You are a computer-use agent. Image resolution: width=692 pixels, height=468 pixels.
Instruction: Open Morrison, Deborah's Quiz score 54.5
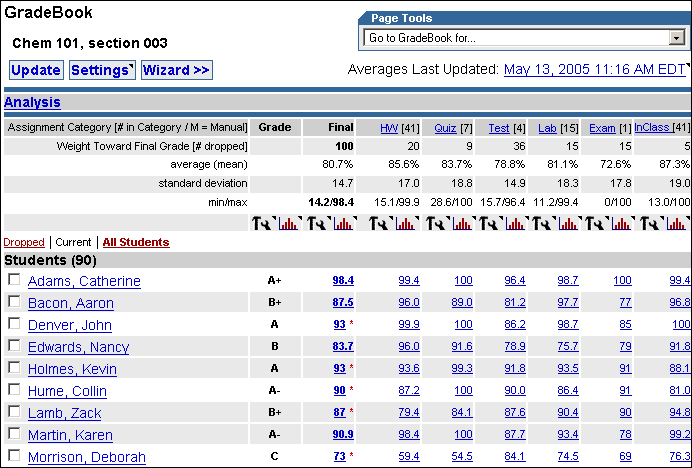[x=462, y=456]
